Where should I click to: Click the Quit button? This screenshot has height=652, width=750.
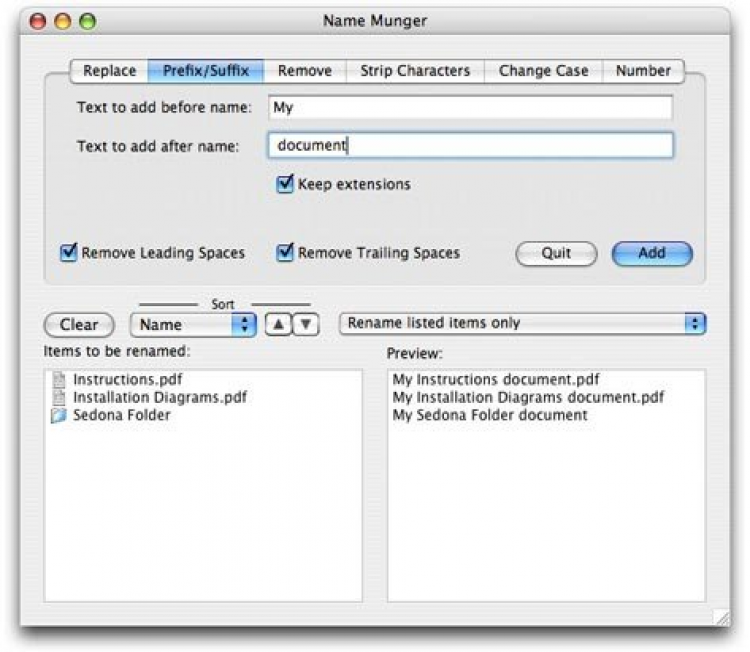[x=556, y=253]
